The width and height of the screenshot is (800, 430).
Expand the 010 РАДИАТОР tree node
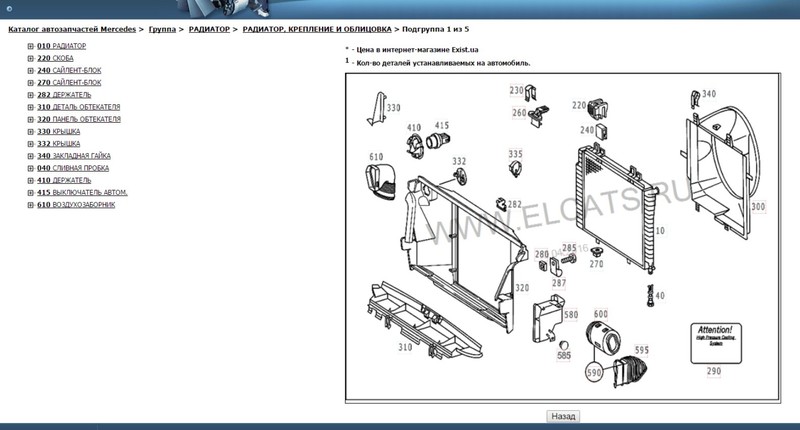click(31, 47)
